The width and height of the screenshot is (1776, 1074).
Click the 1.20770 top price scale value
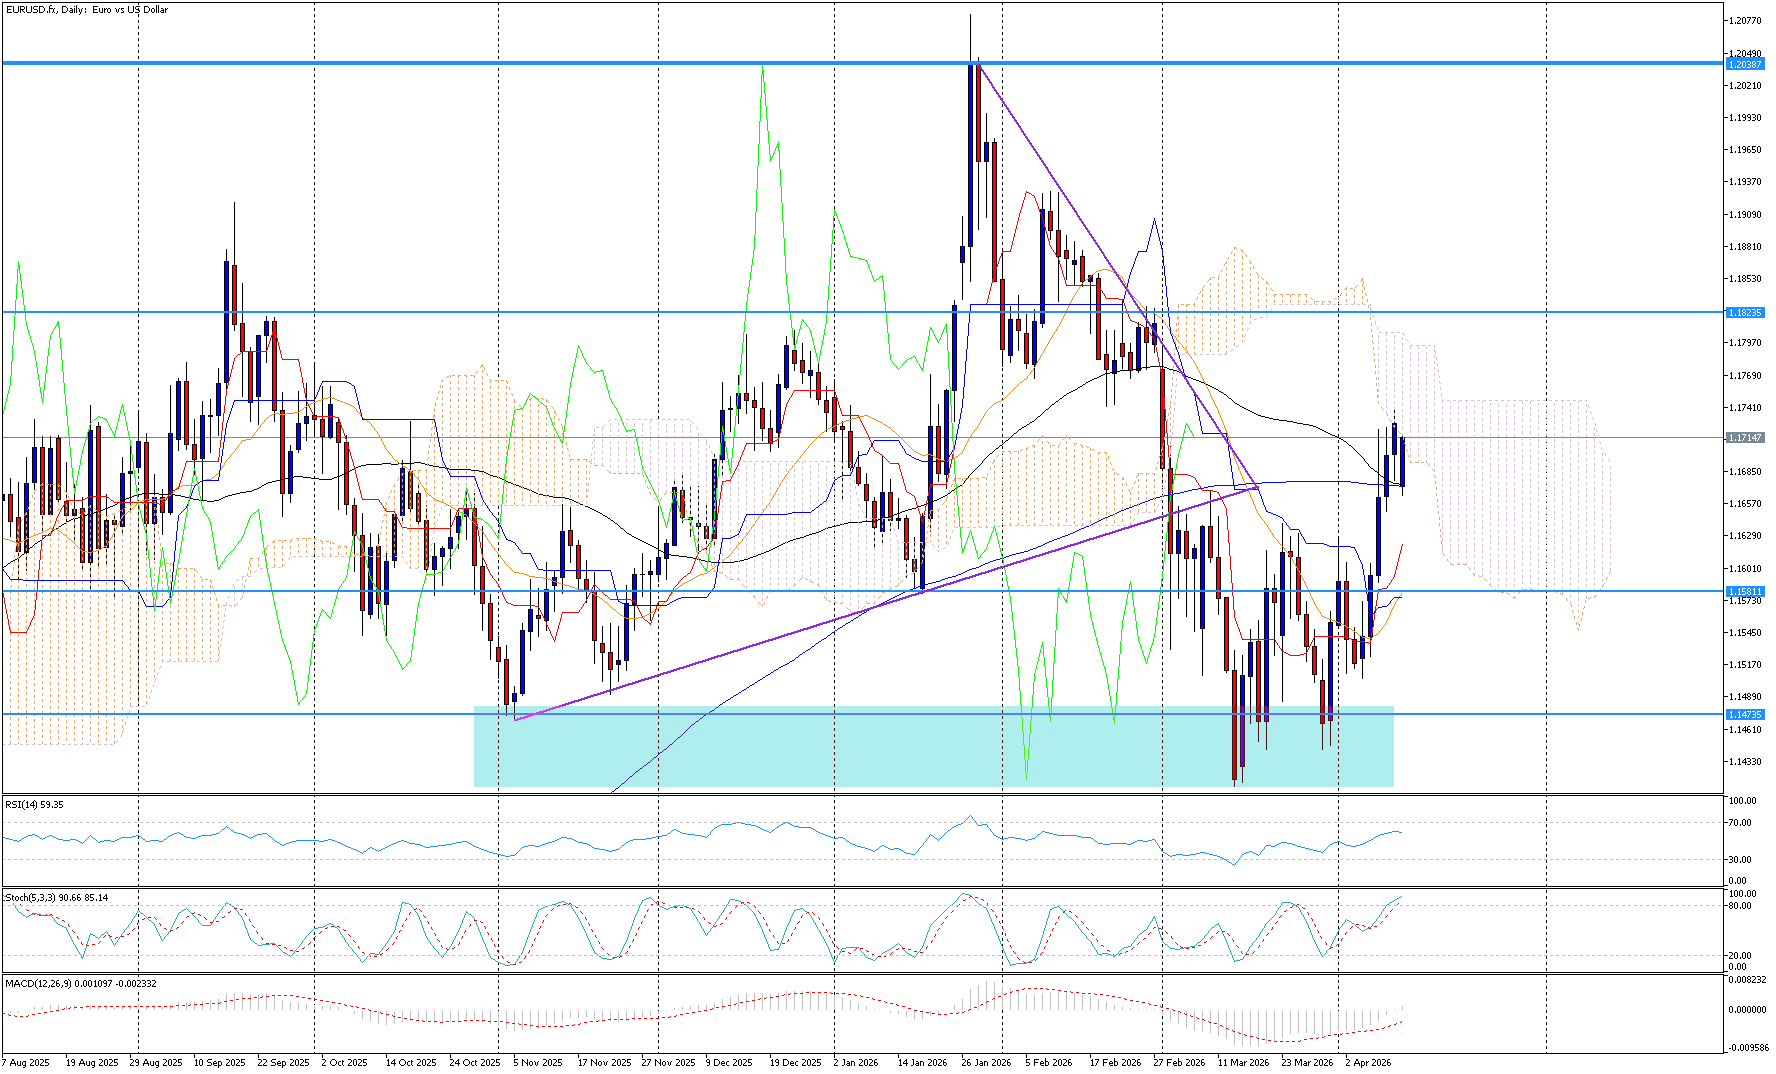(1745, 21)
